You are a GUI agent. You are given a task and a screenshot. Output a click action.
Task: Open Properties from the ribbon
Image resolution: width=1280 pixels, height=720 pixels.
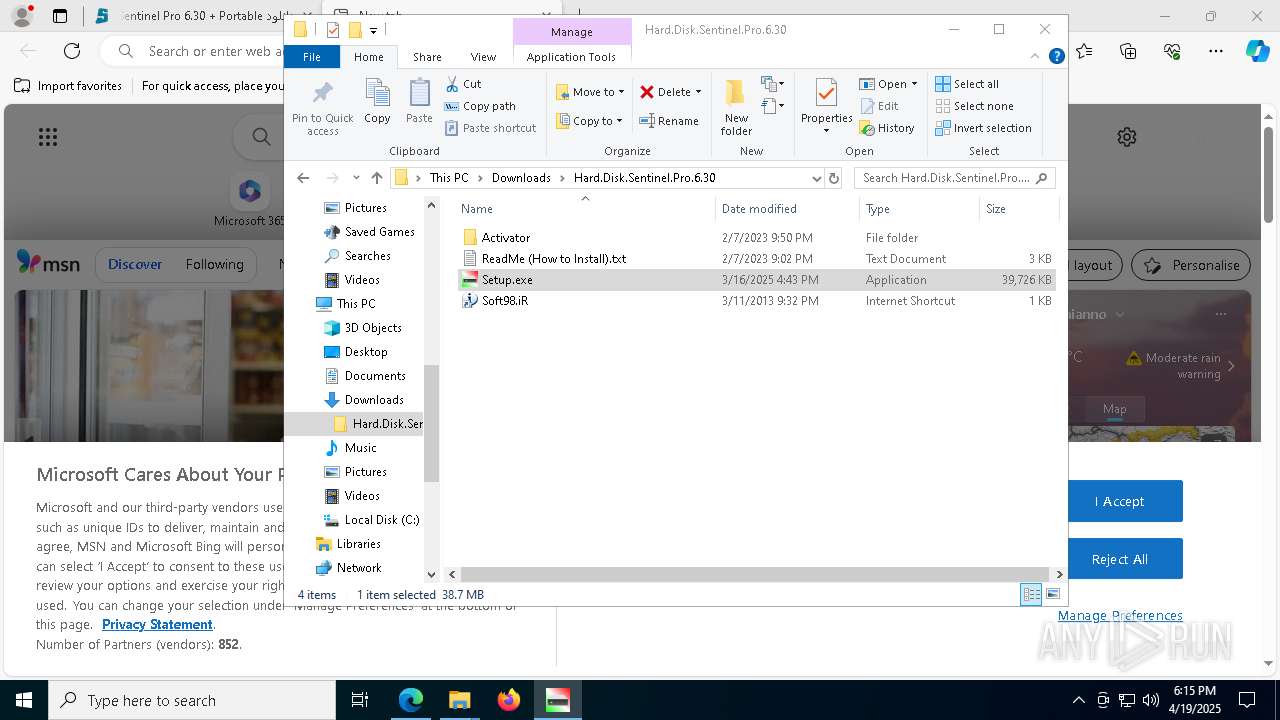click(826, 106)
